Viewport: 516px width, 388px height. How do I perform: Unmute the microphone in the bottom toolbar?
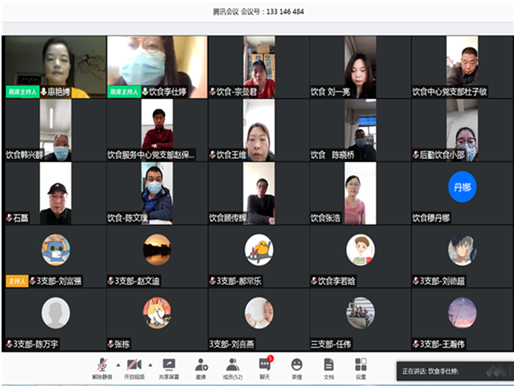pos(102,368)
